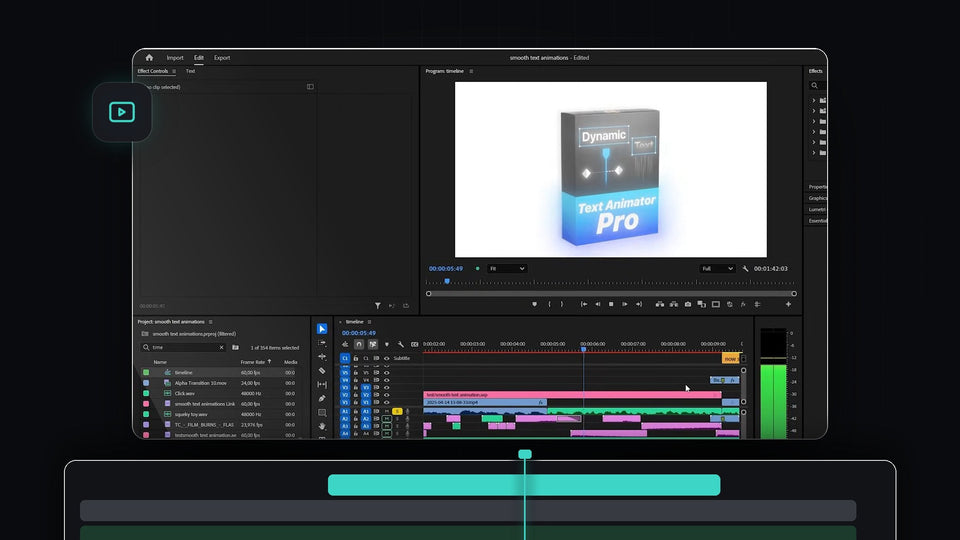Viewport: 960px width, 540px height.
Task: Open the Lumetri panel tab
Action: [817, 209]
